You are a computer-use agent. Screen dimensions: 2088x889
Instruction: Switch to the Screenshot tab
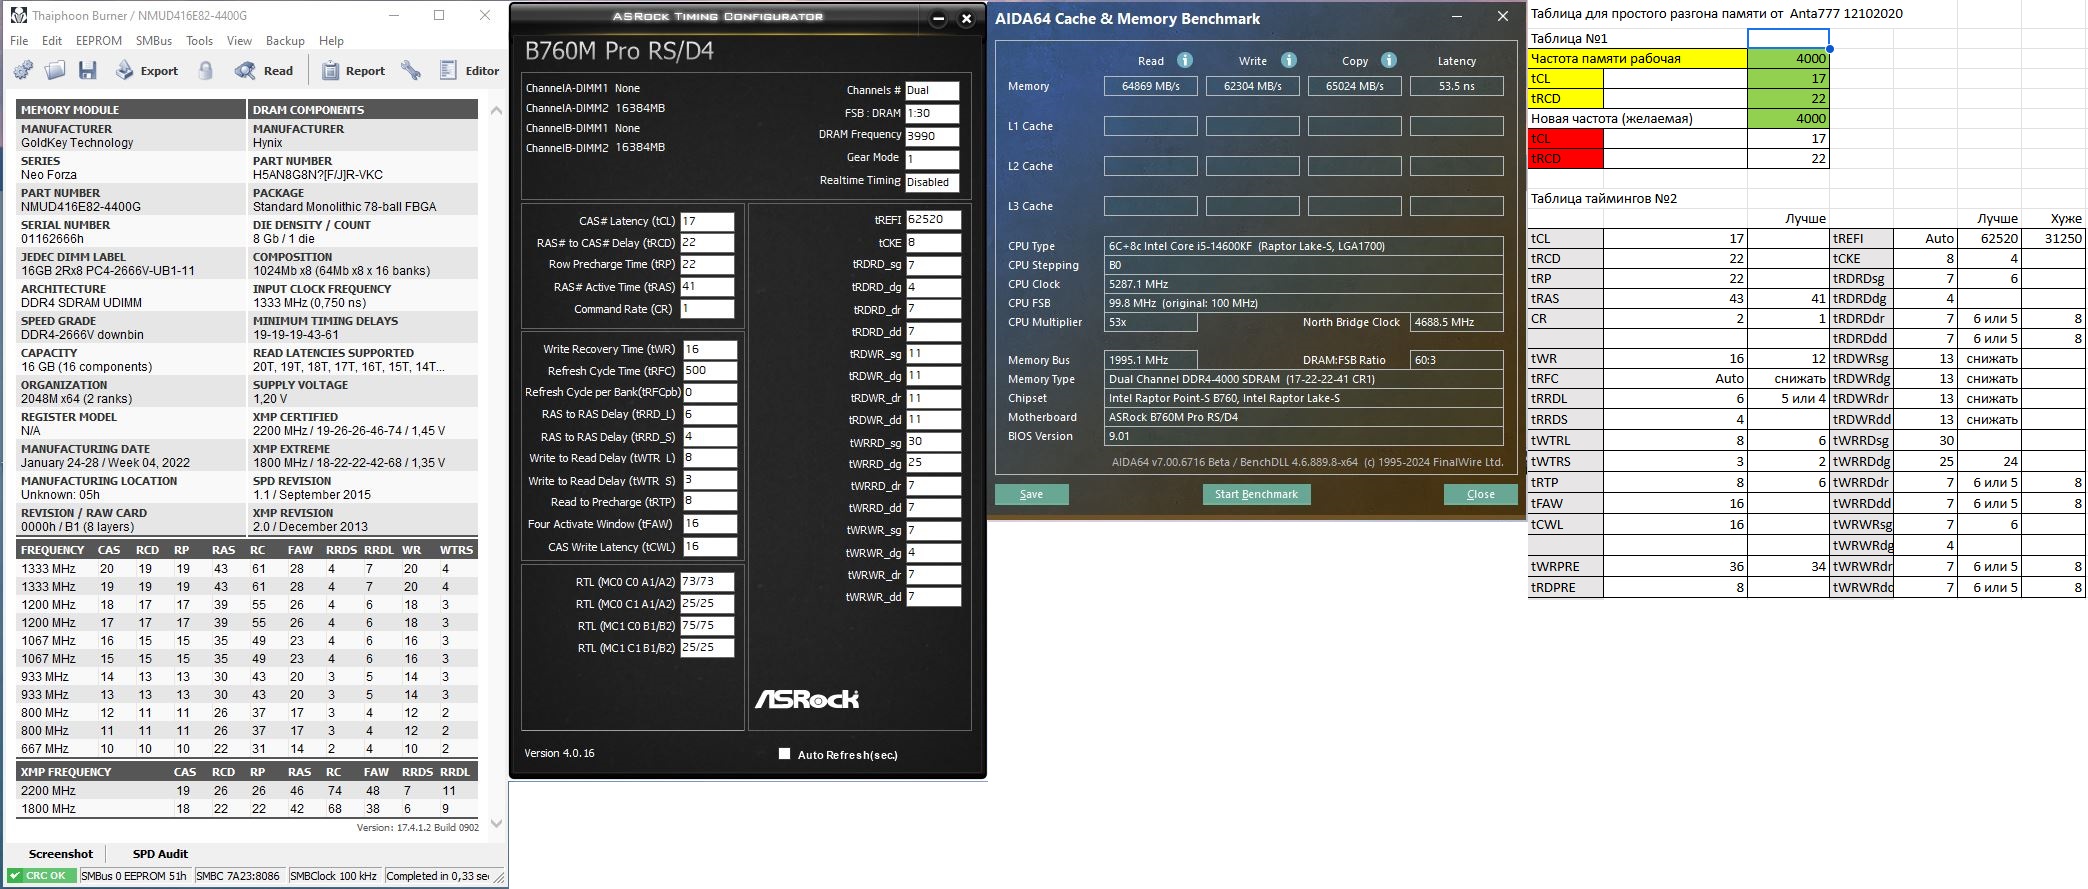tap(61, 854)
